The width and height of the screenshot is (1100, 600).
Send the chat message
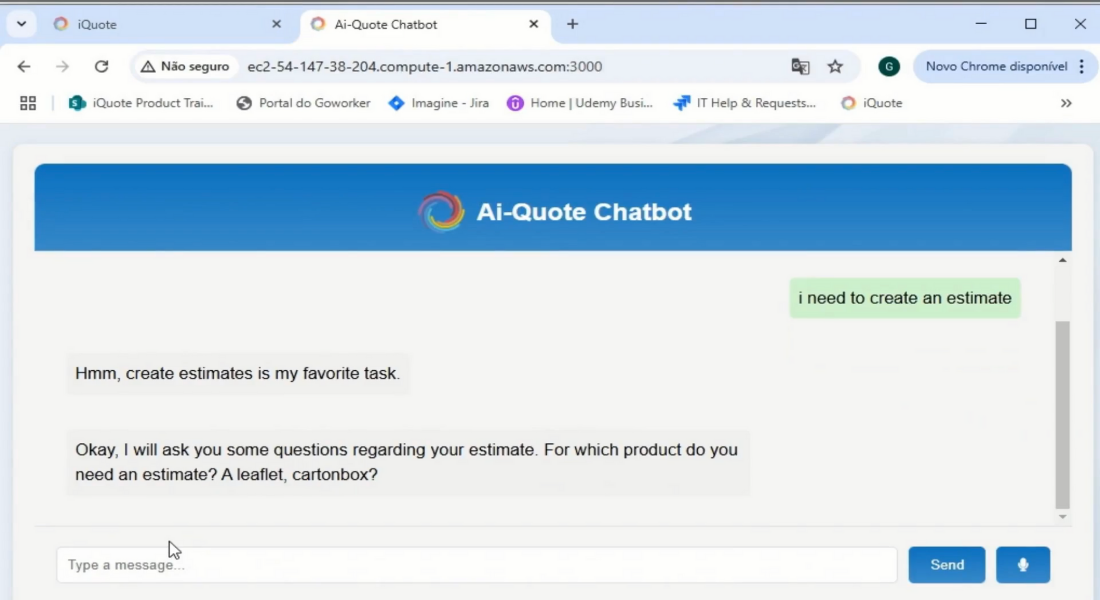point(946,565)
